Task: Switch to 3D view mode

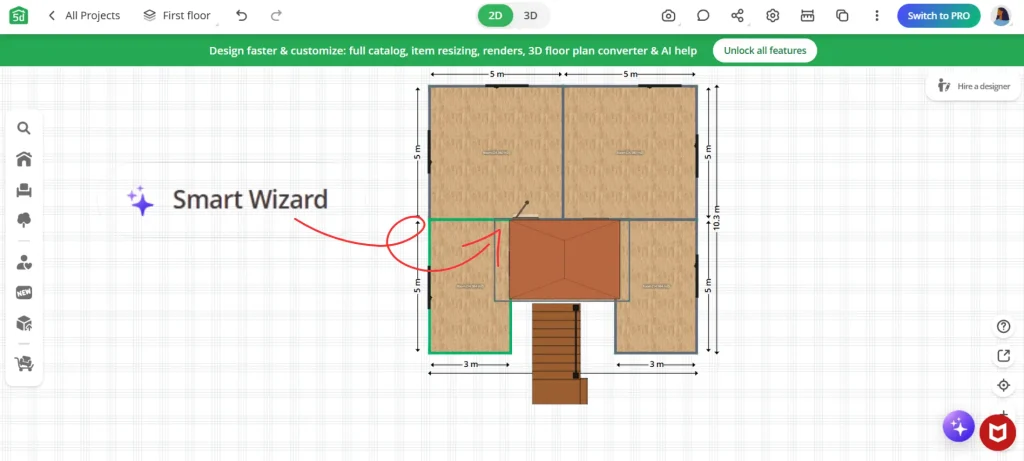Action: pos(531,16)
